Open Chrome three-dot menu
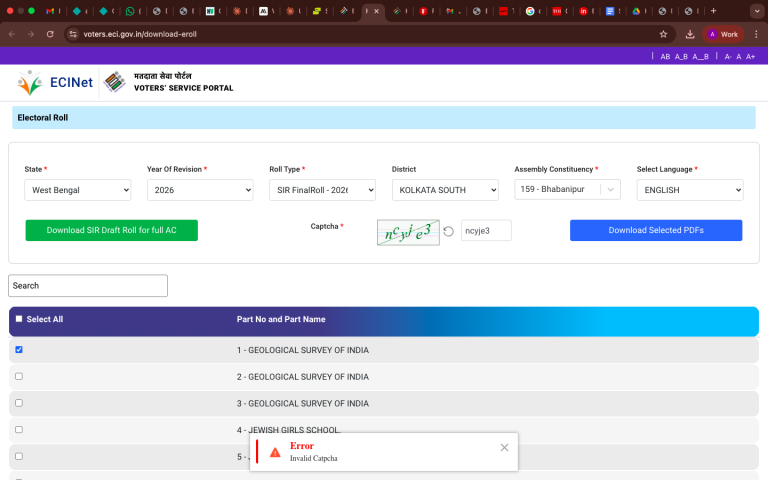 coord(755,33)
